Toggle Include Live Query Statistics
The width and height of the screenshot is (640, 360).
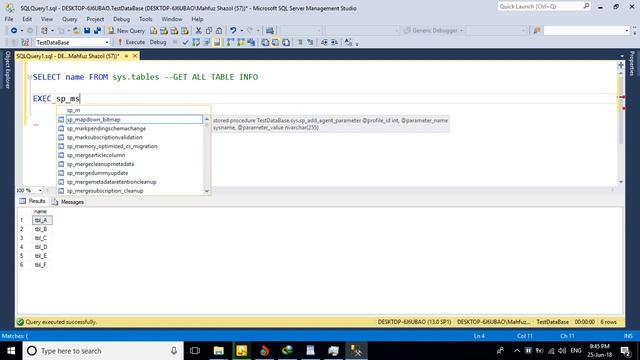241,42
